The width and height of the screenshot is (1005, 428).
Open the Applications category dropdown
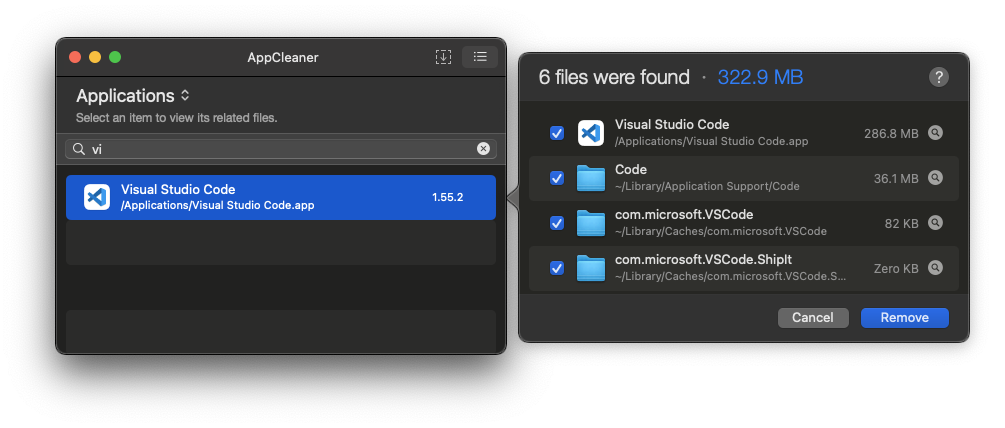tap(133, 96)
